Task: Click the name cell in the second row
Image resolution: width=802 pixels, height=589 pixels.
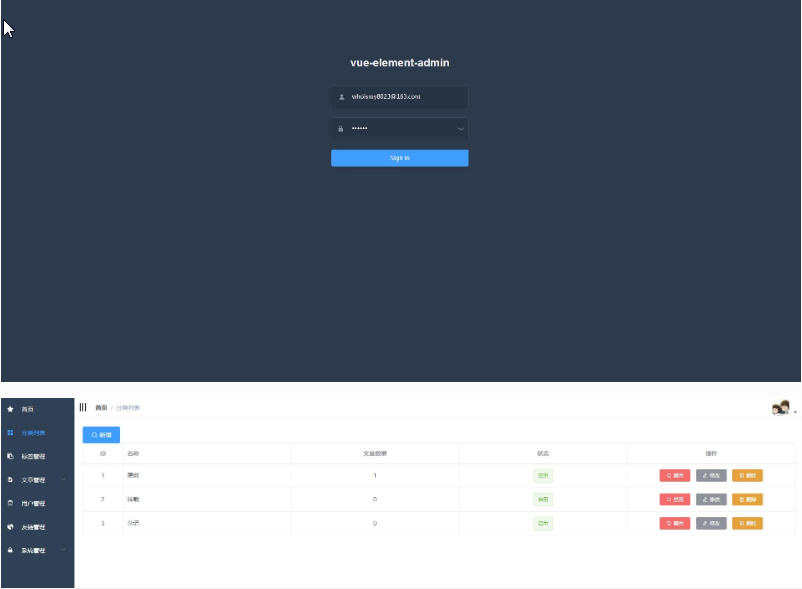Action: pos(207,499)
